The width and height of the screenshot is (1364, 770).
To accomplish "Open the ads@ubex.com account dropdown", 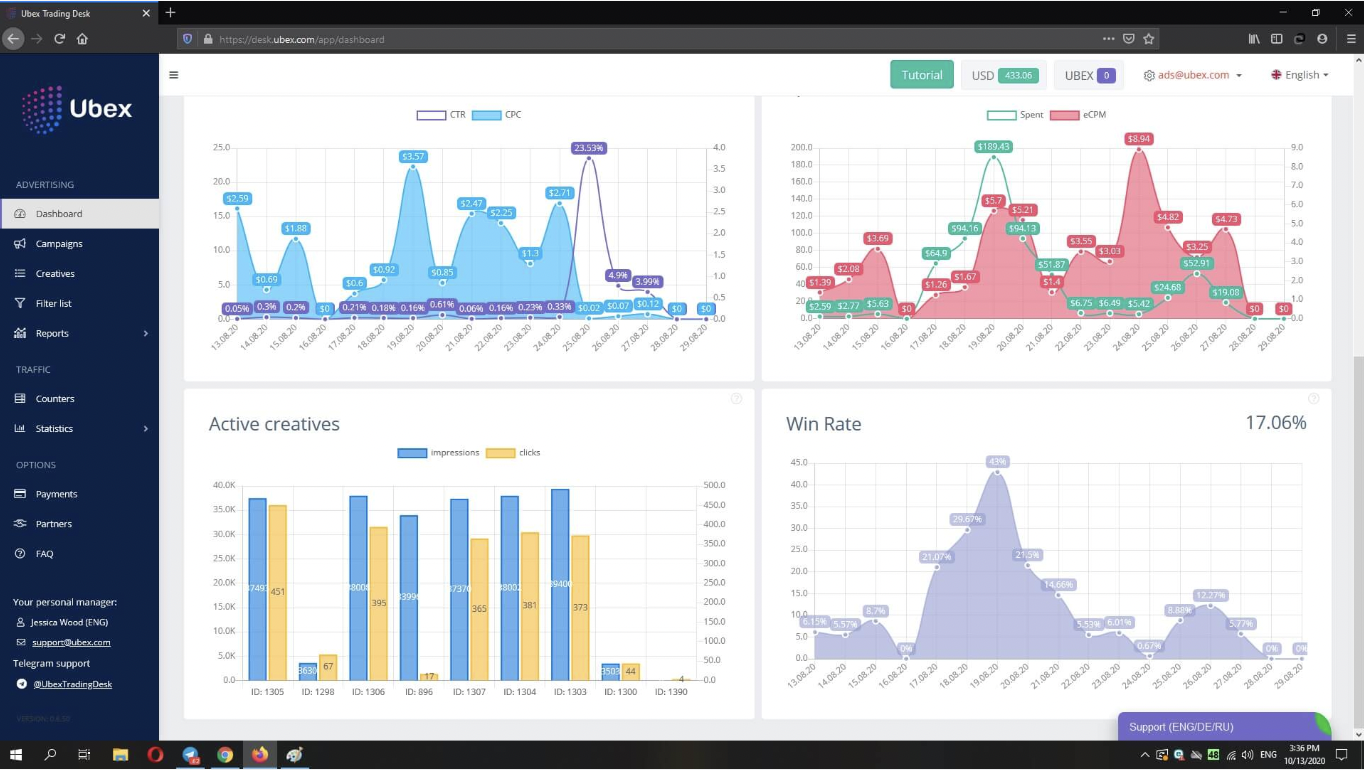I will click(1193, 75).
